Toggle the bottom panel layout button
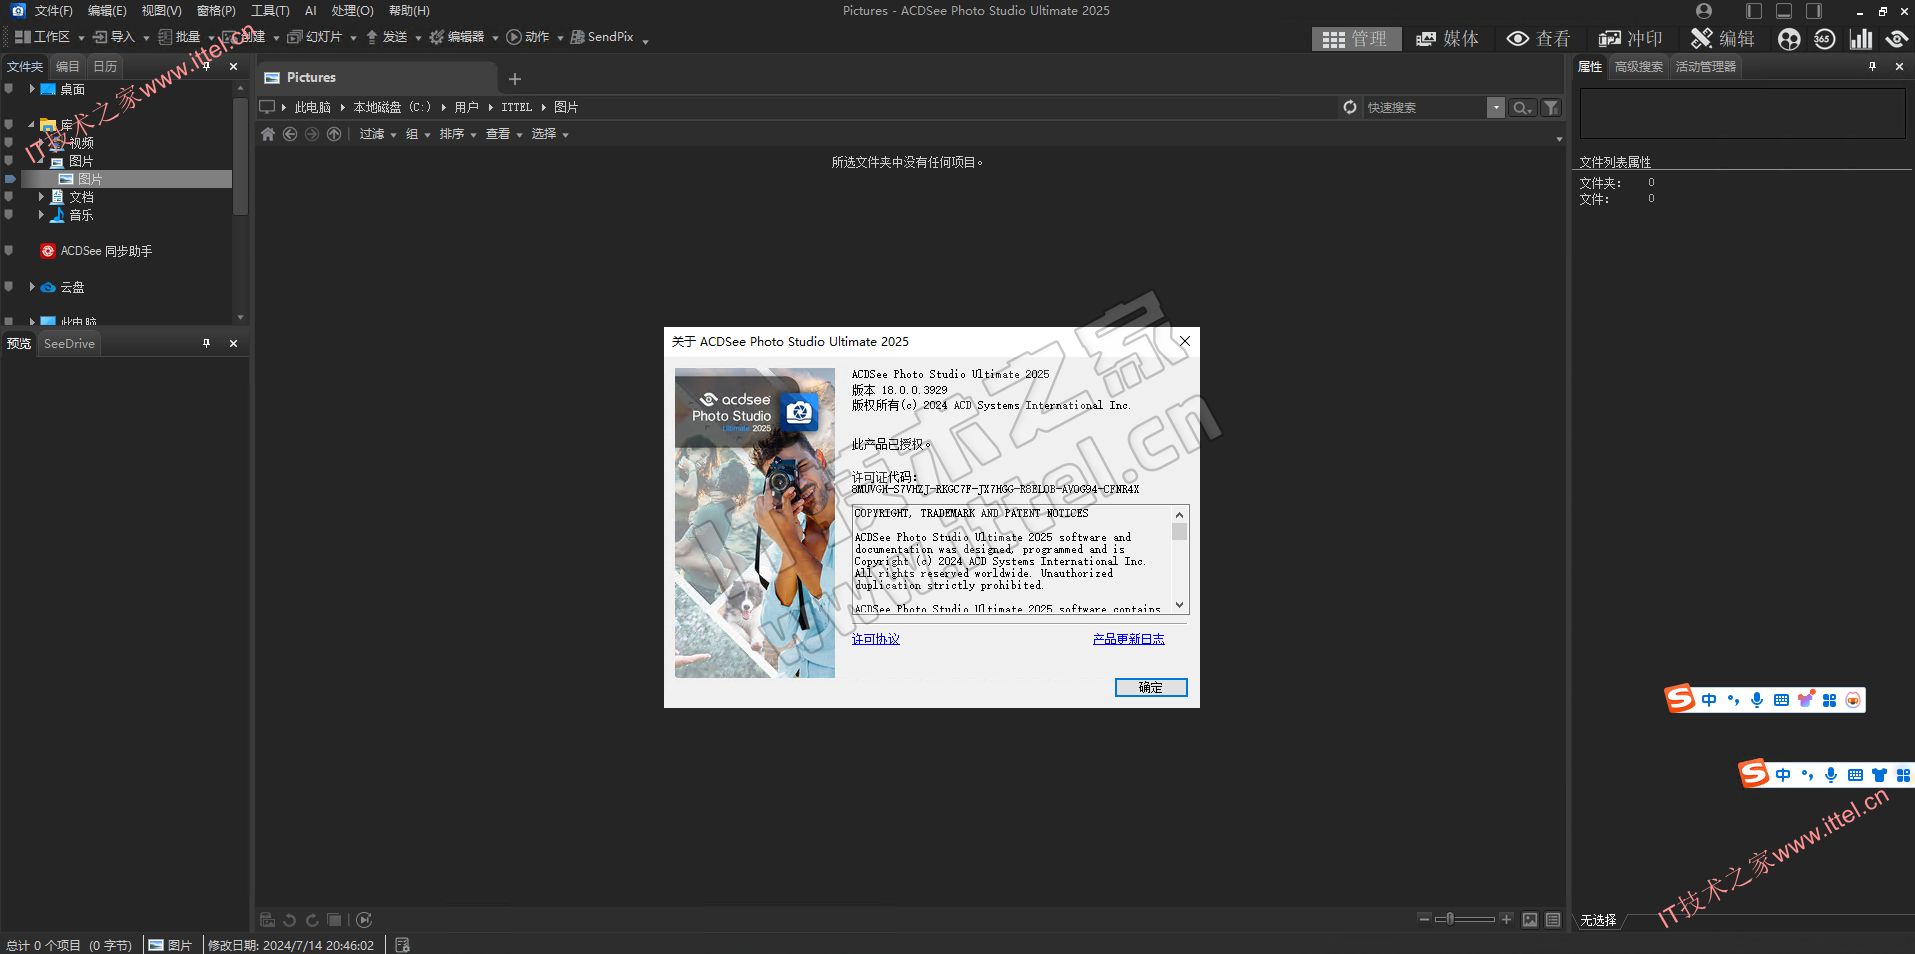 point(1784,11)
